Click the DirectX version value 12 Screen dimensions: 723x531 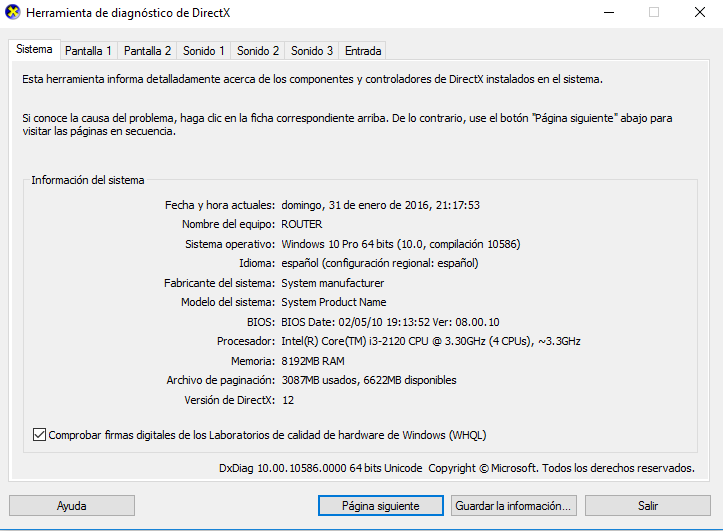click(x=288, y=400)
